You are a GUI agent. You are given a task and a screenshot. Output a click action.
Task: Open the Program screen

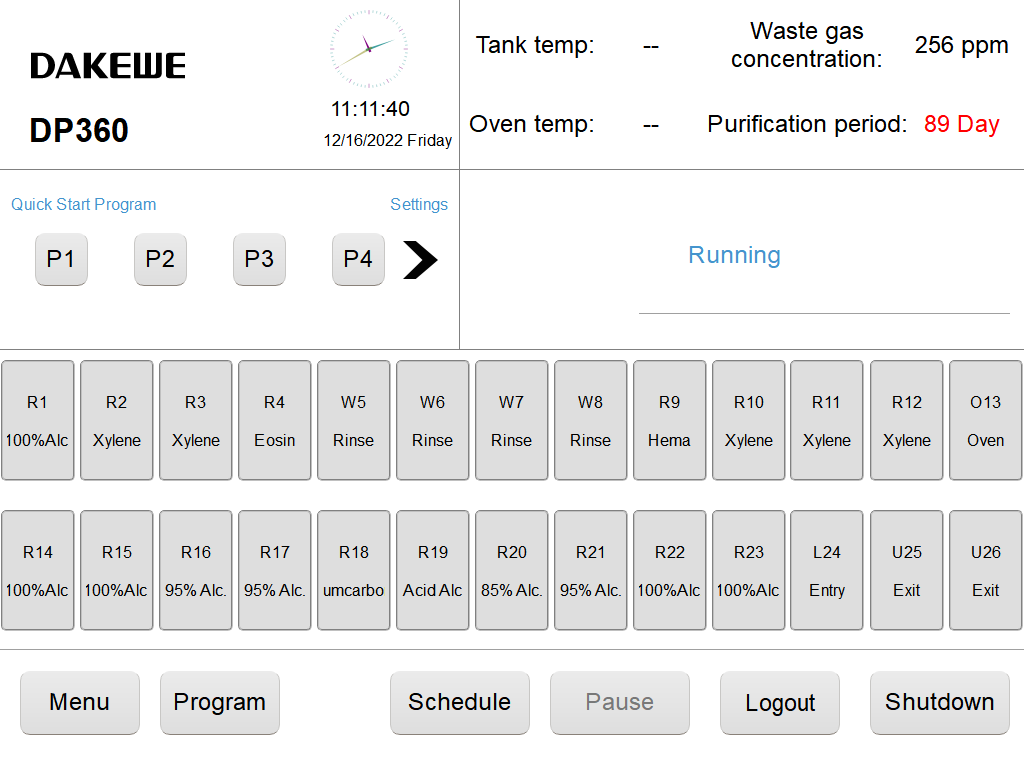click(x=219, y=702)
